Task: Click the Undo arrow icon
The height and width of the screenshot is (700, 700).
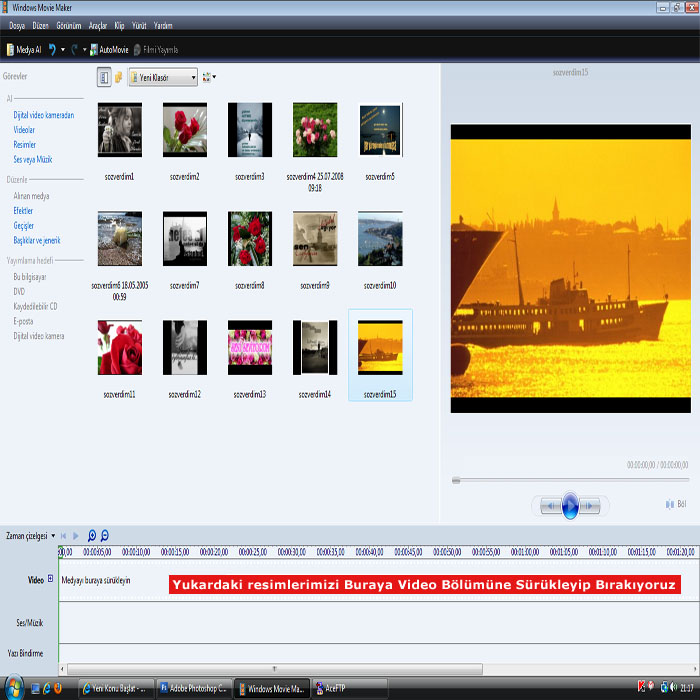Action: tap(52, 50)
